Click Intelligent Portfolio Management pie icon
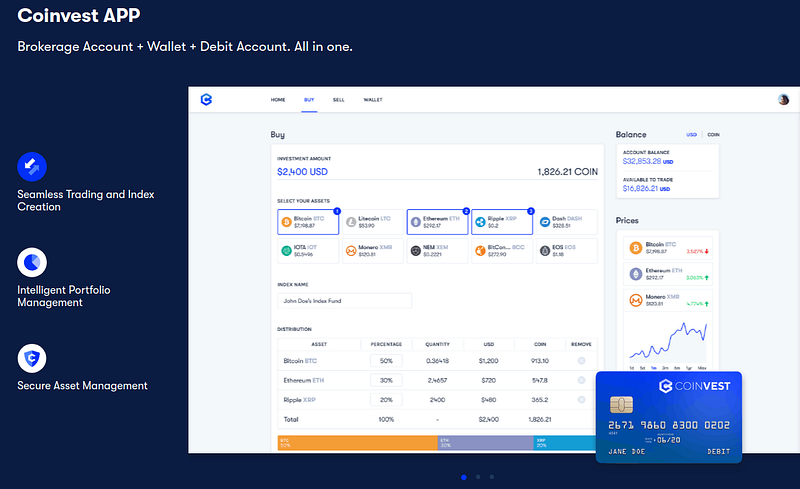Image resolution: width=800 pixels, height=489 pixels. 32,262
